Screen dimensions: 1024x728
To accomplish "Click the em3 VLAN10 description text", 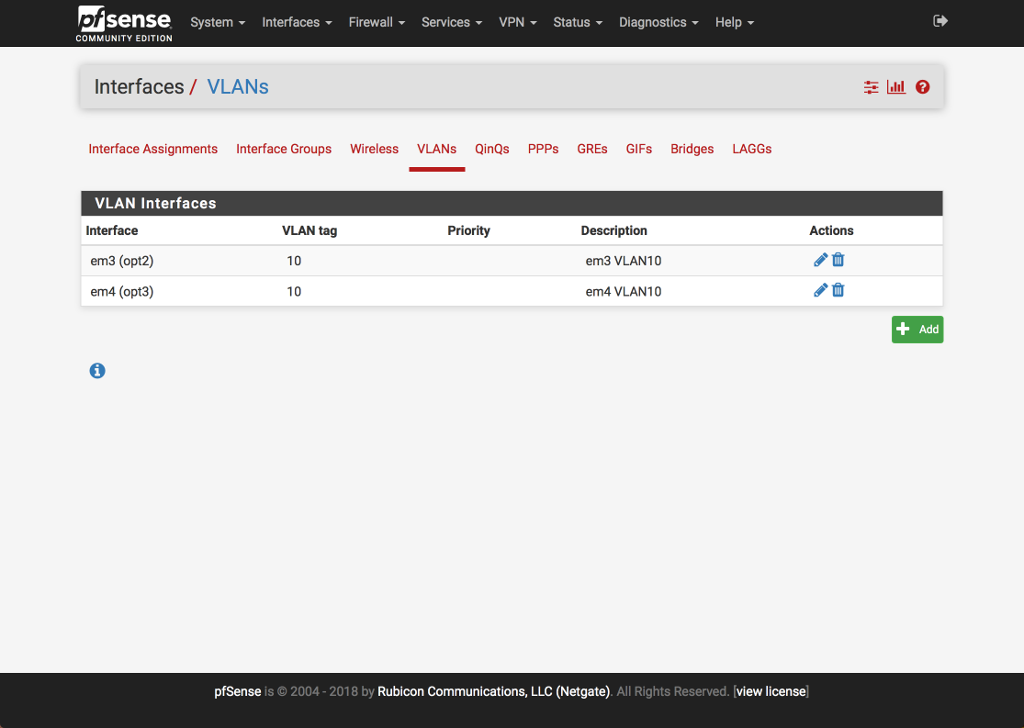I will (x=623, y=261).
